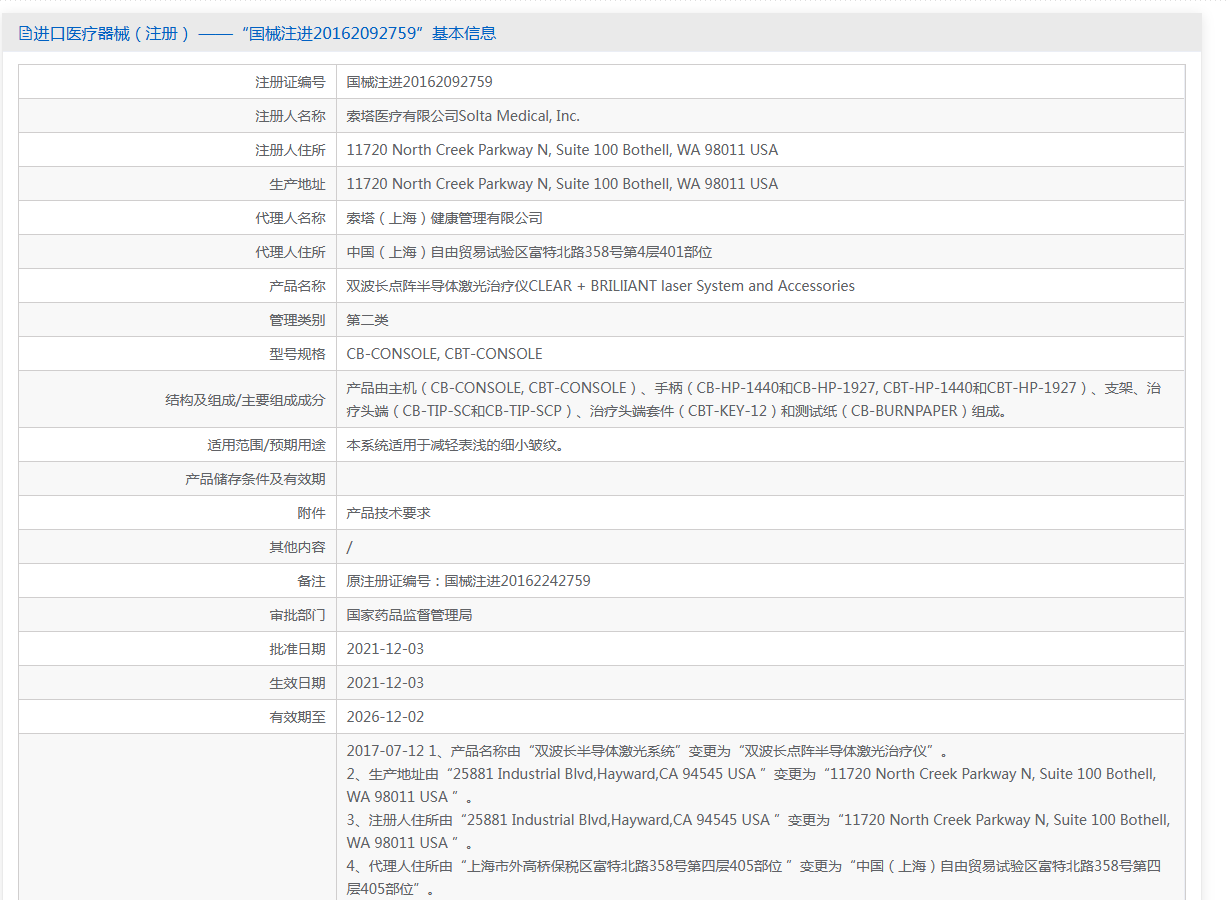Image resolution: width=1229 pixels, height=900 pixels.
Task: Select registrant name Solta Medical, Inc.
Action: pos(463,116)
